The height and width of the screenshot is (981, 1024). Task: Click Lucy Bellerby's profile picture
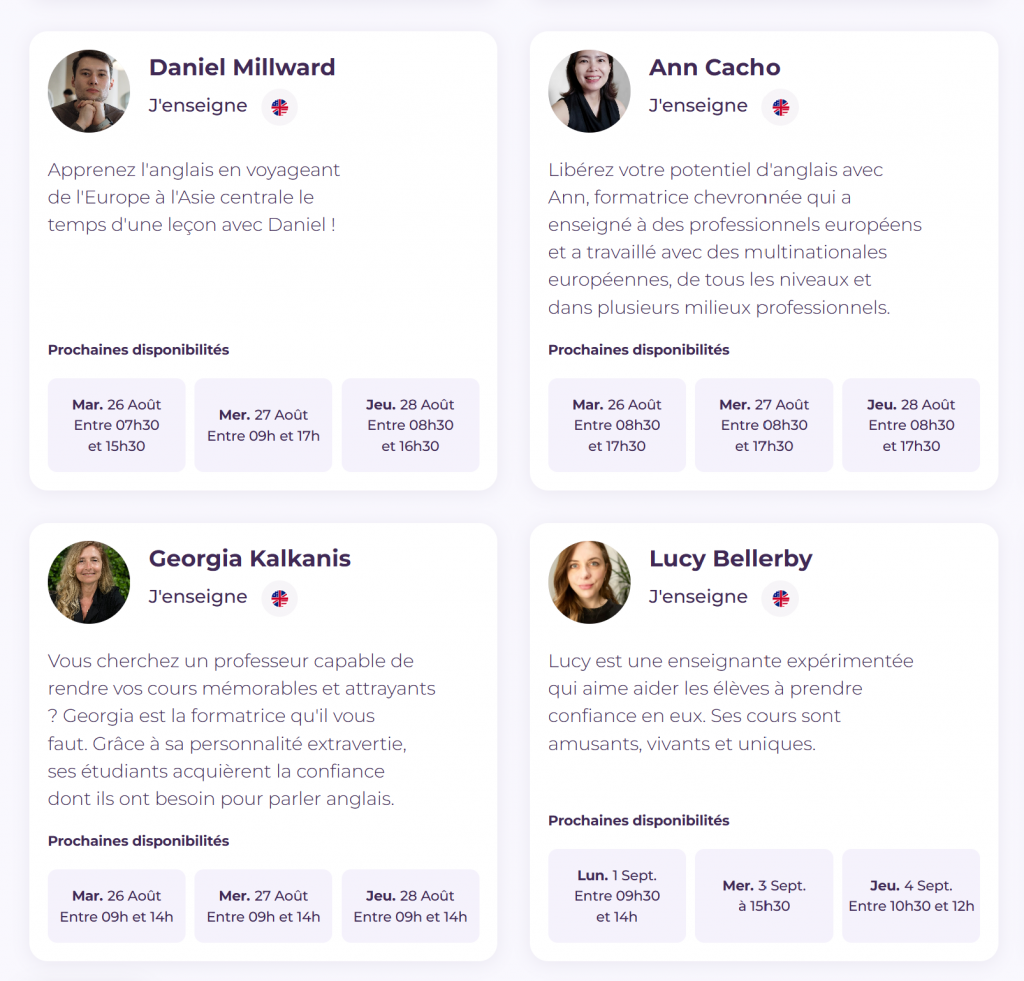coord(589,582)
